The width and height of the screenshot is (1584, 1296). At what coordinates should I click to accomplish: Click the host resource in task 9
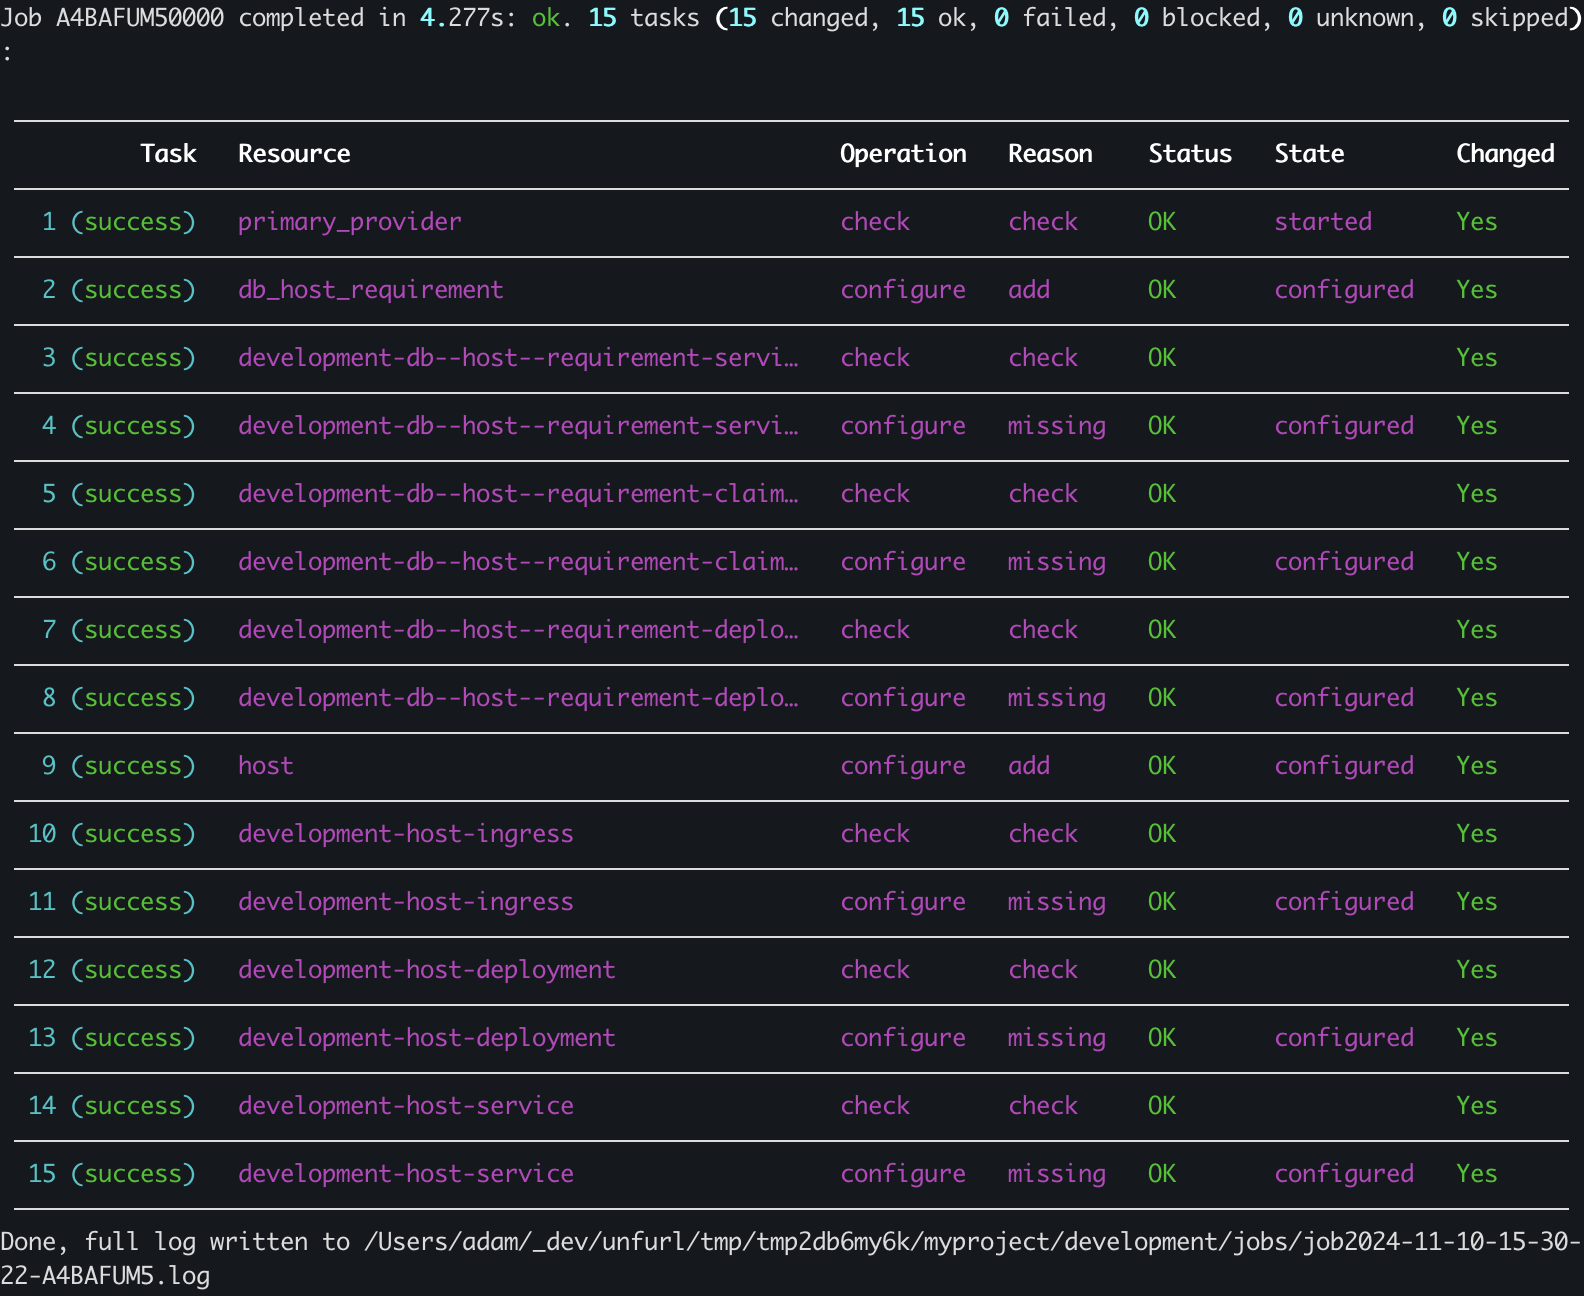point(266,766)
